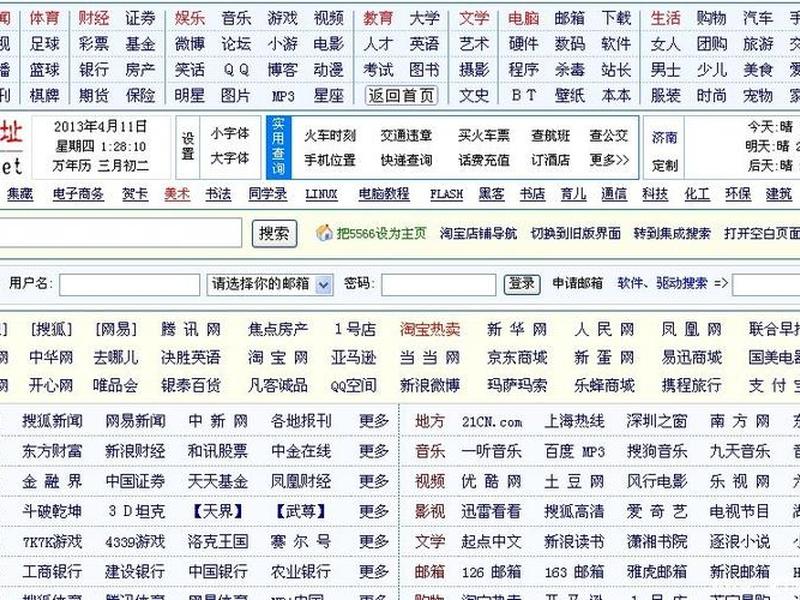Click the 交通违章 link
This screenshot has width=800, height=600.
407,136
